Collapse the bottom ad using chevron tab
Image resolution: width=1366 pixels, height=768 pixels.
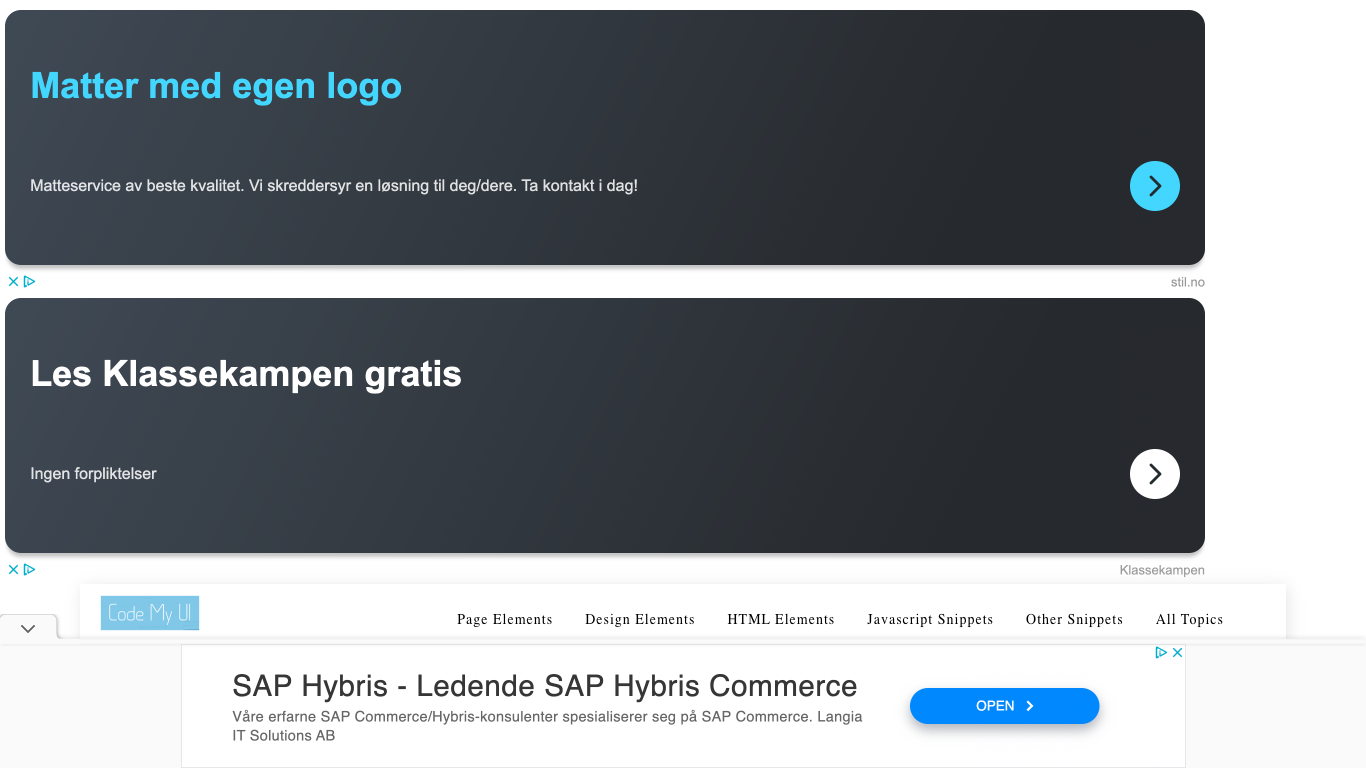click(28, 628)
